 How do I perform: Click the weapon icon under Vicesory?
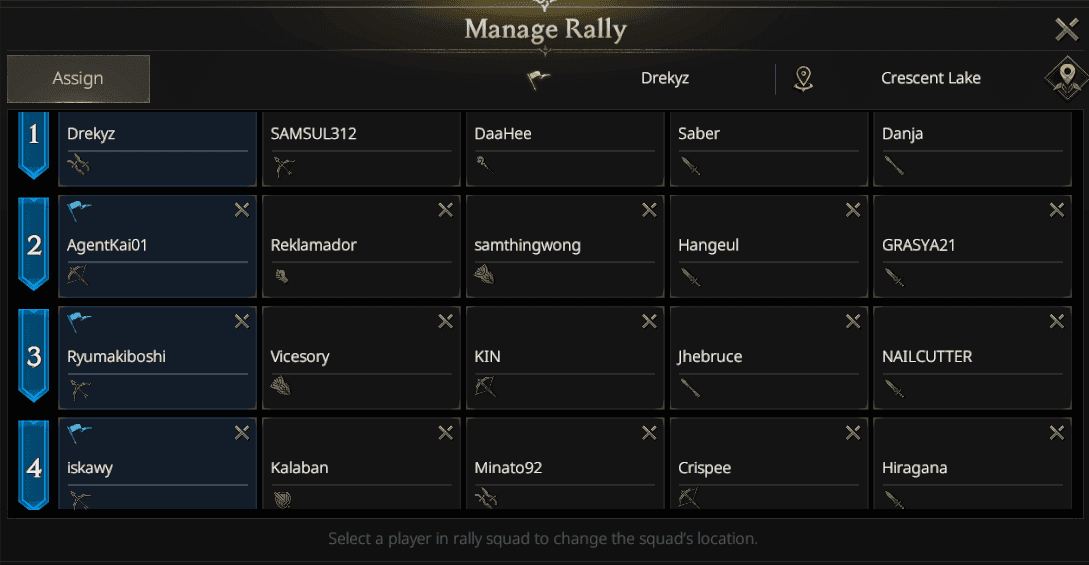[281, 387]
